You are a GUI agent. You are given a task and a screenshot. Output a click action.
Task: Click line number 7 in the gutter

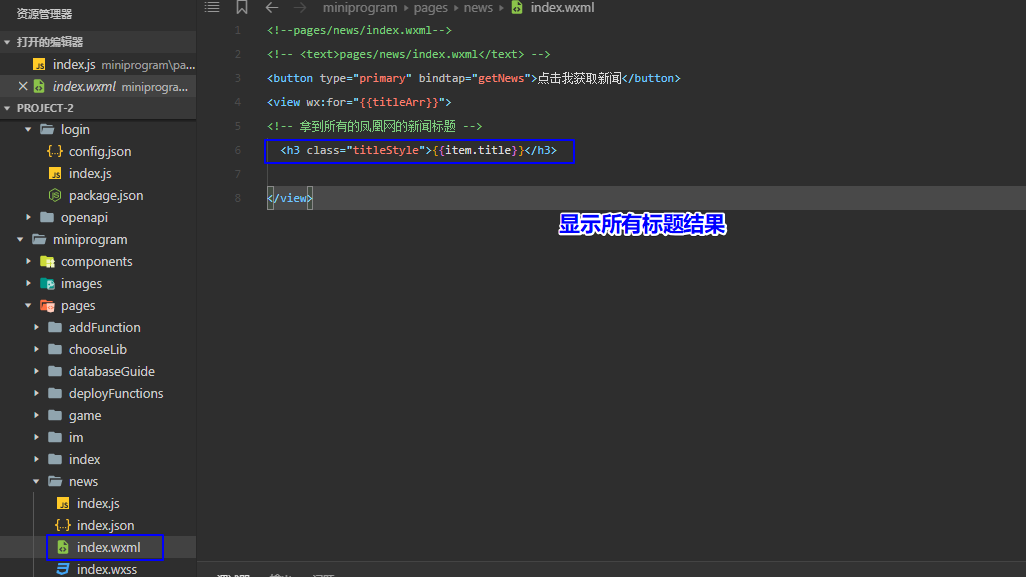[x=238, y=174]
